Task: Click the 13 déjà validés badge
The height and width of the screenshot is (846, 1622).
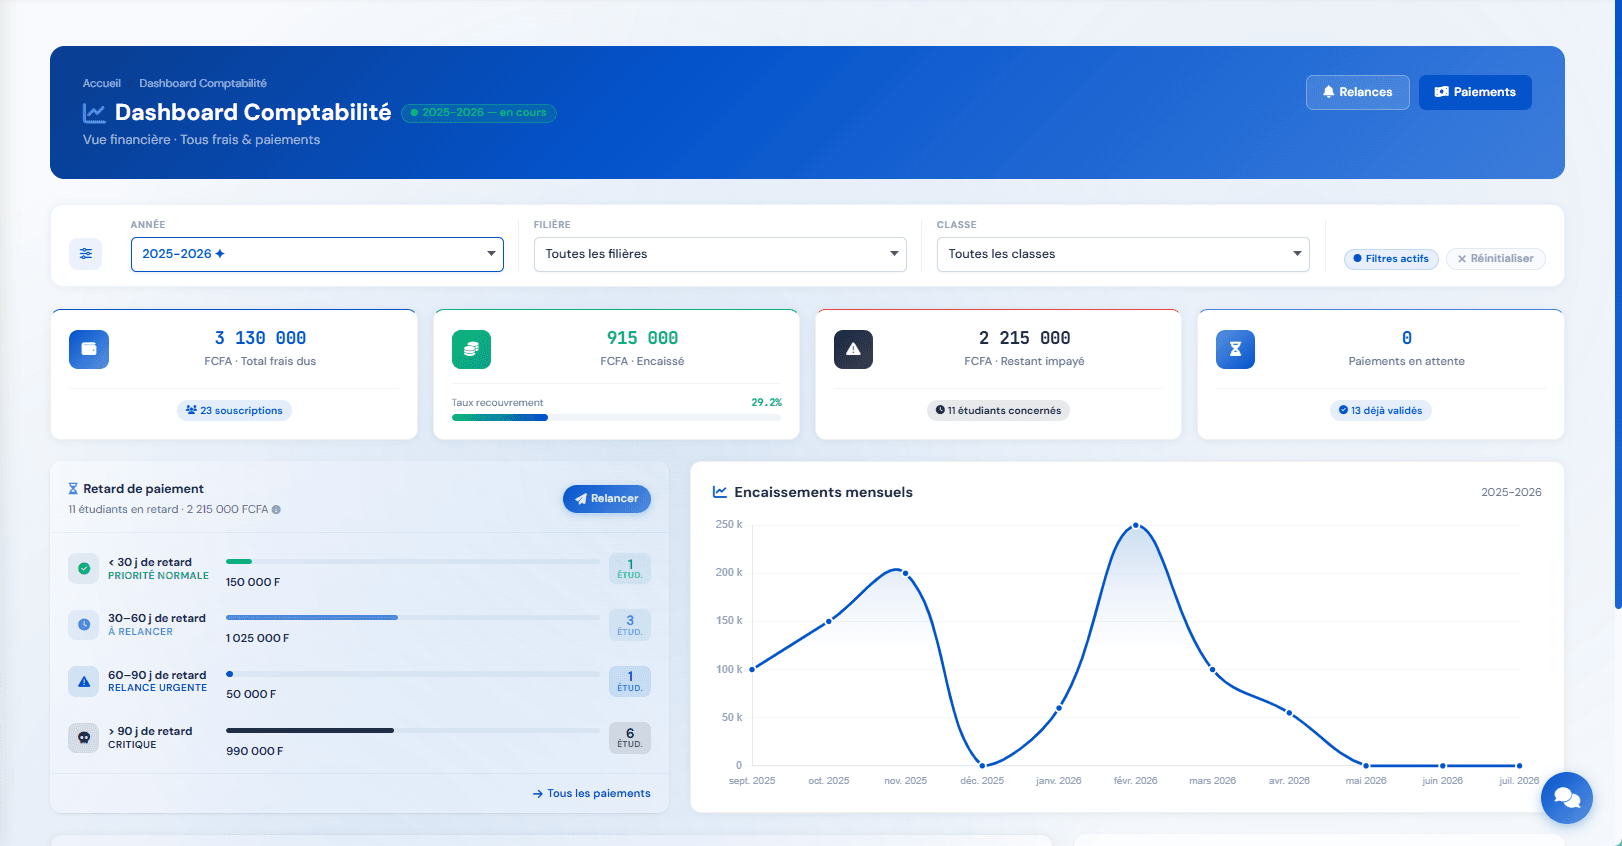Action: (x=1380, y=410)
